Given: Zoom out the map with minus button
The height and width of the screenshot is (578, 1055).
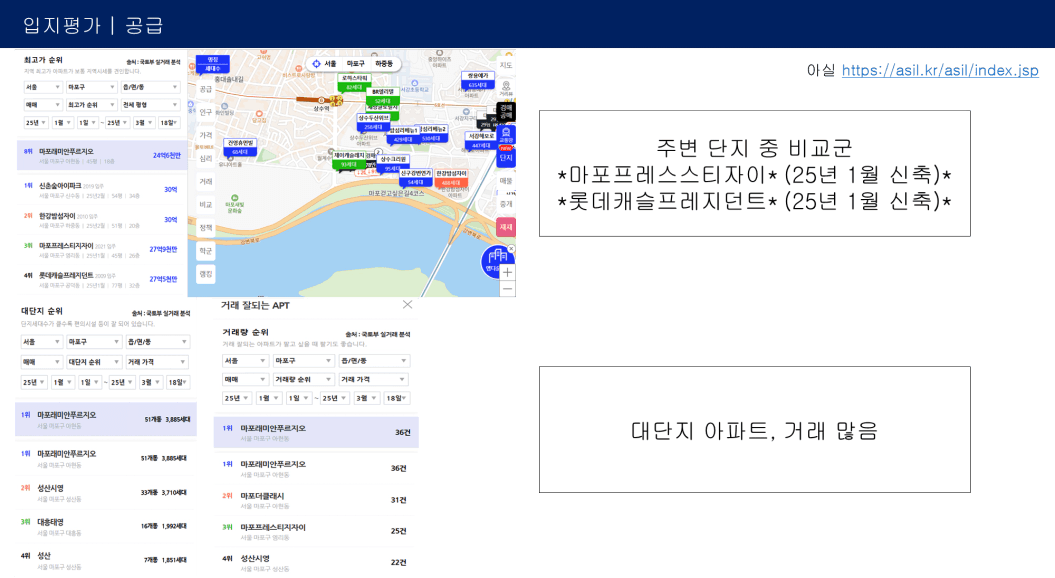Looking at the screenshot, I should click(507, 289).
